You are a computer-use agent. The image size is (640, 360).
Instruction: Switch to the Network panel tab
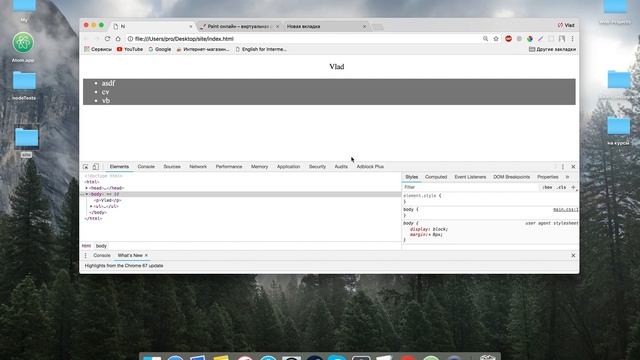198,167
